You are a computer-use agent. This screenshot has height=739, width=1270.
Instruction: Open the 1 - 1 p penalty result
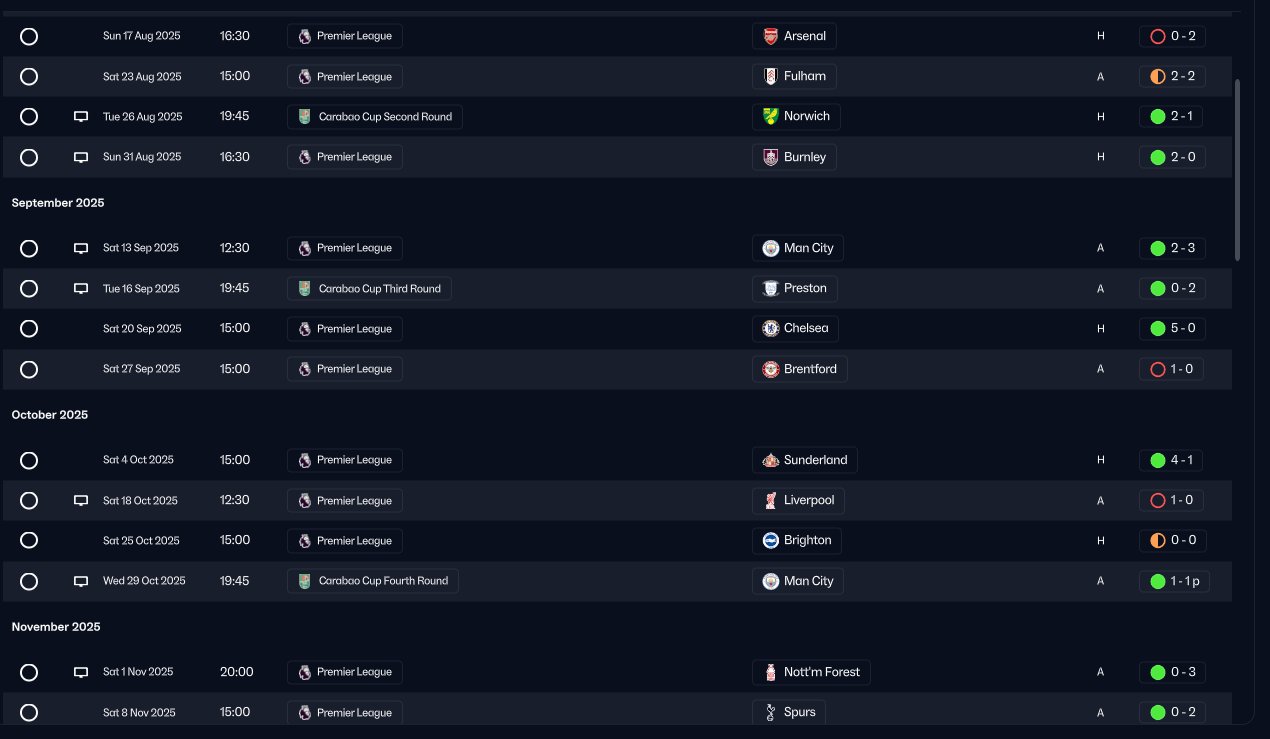(x=1174, y=581)
